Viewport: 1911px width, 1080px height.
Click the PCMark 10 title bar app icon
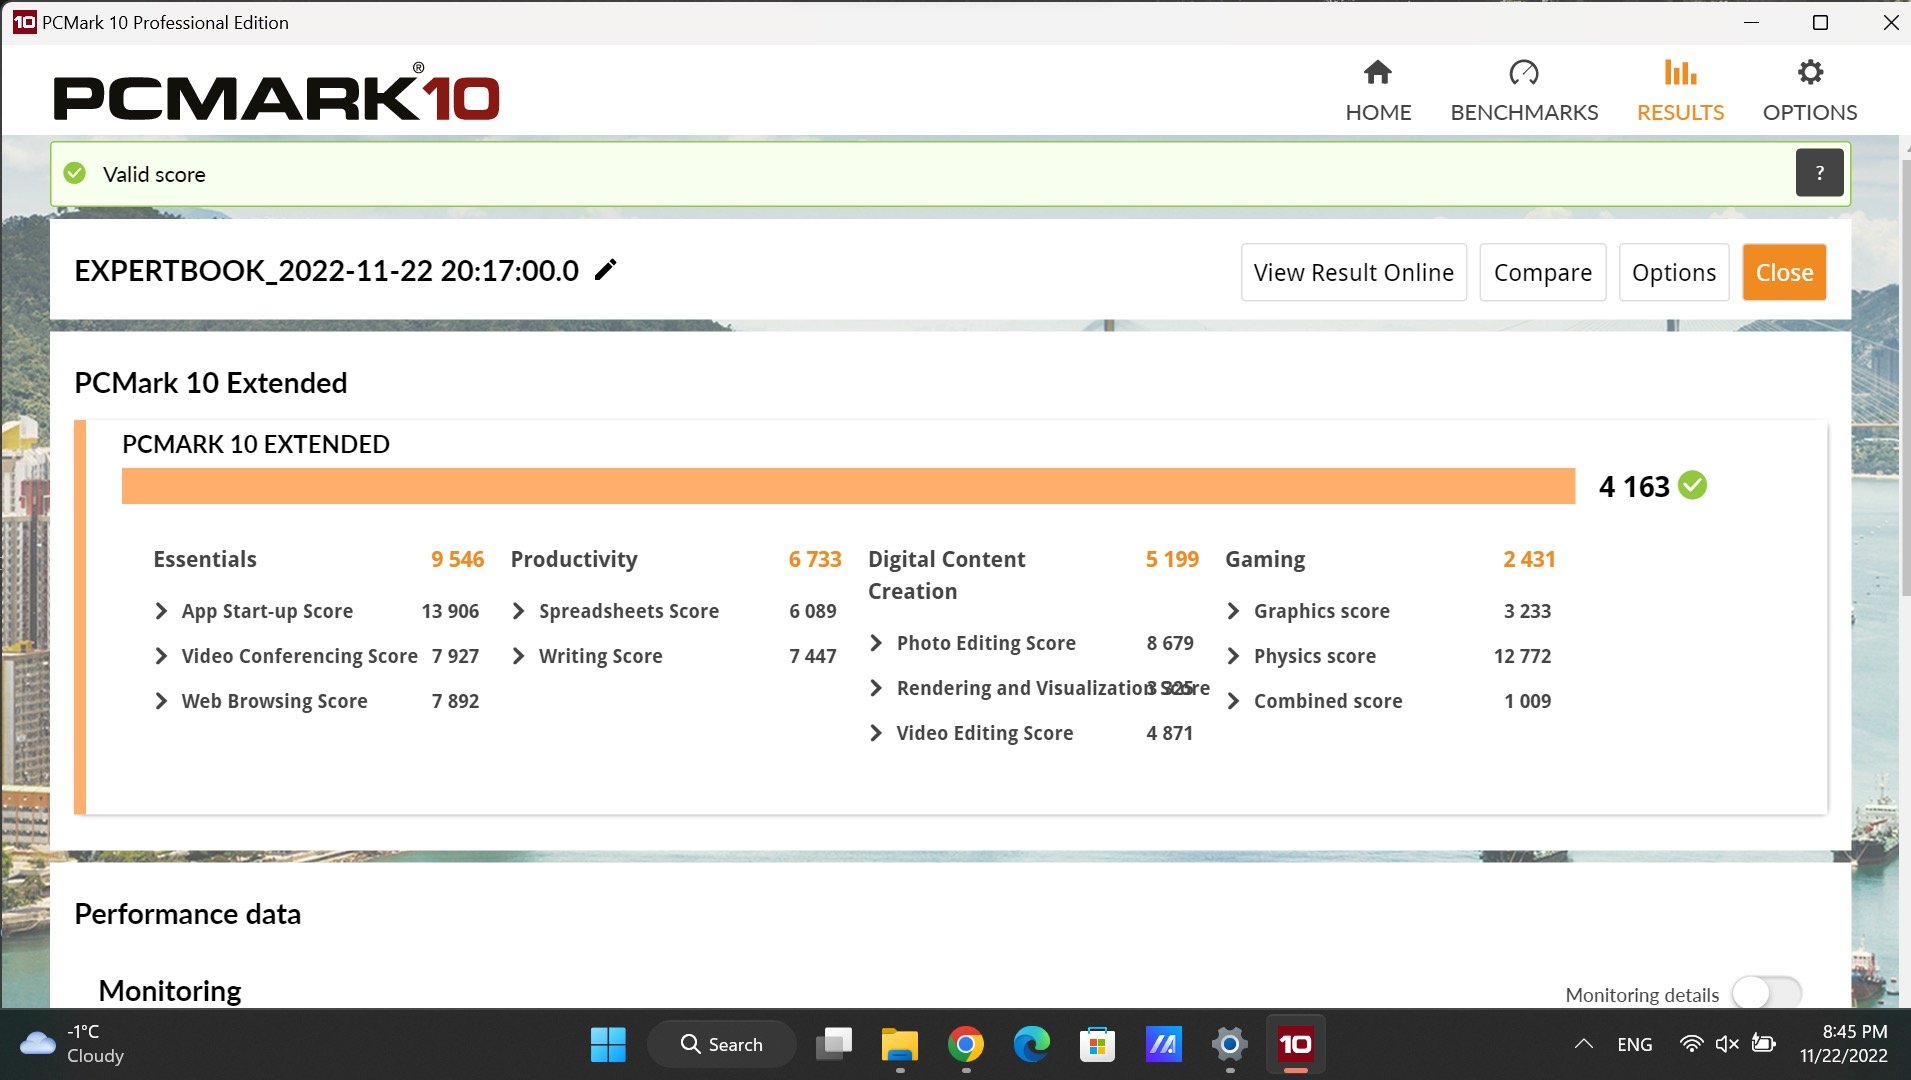pos(24,22)
